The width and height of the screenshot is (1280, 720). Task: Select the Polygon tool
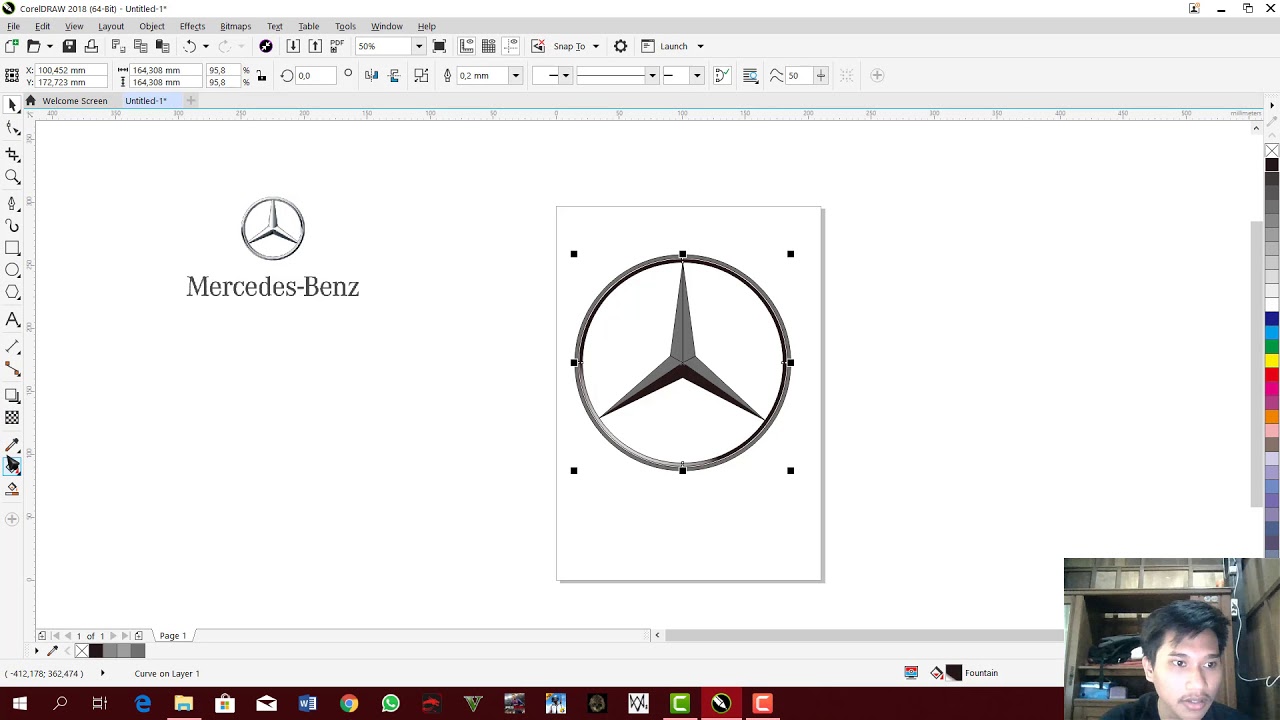tap(12, 292)
